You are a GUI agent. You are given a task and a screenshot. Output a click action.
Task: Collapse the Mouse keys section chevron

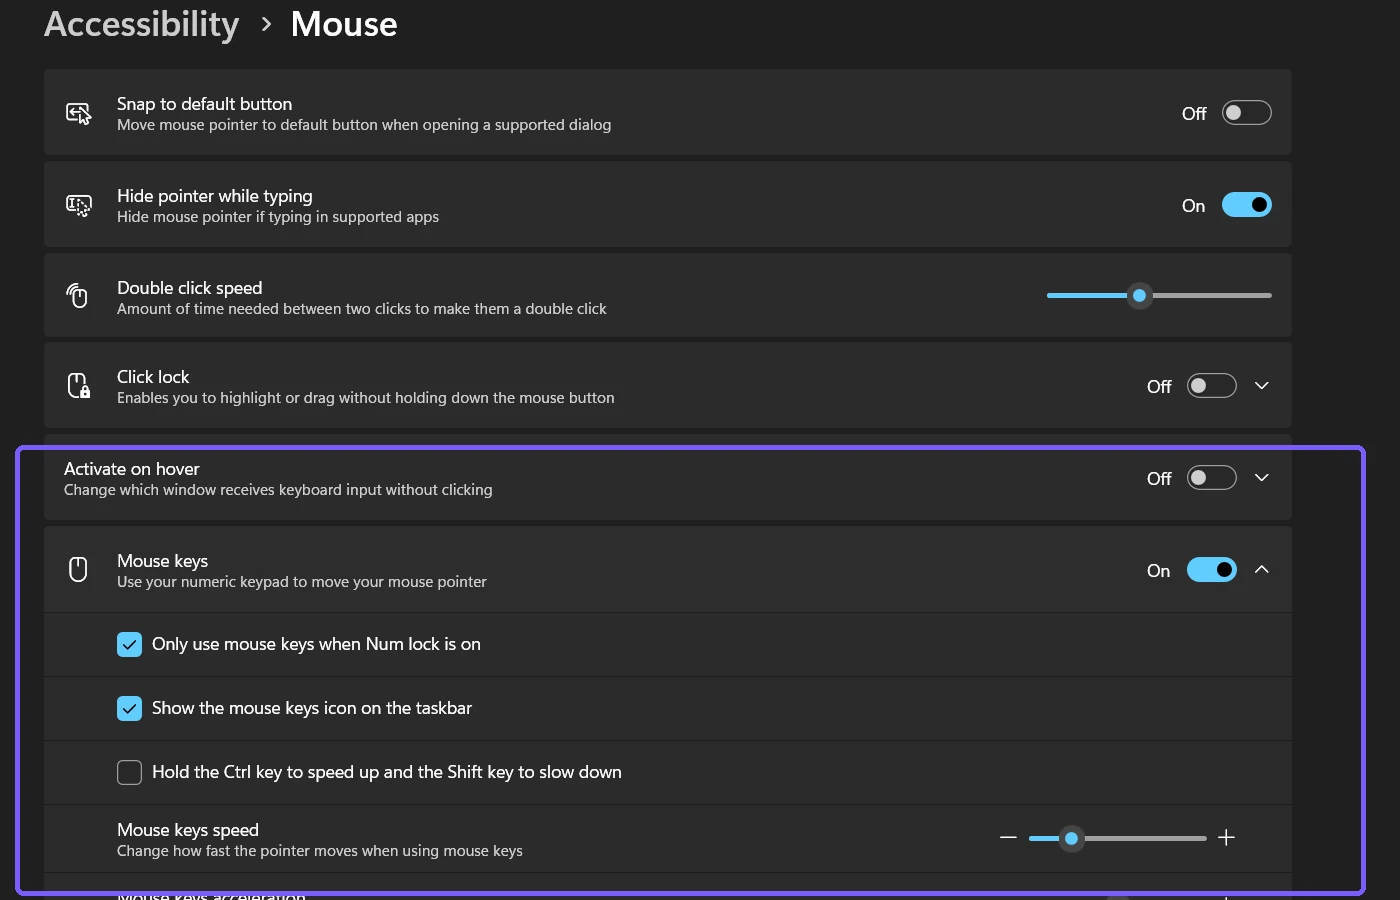click(1262, 570)
